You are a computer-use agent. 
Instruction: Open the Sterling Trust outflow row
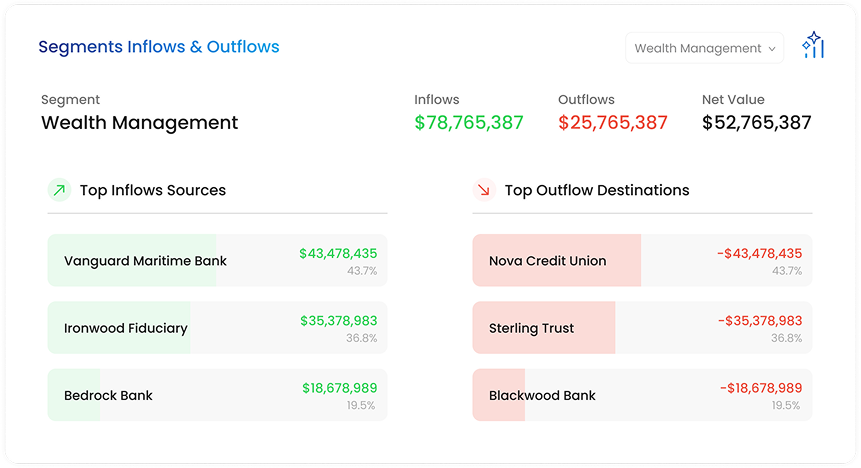642,327
